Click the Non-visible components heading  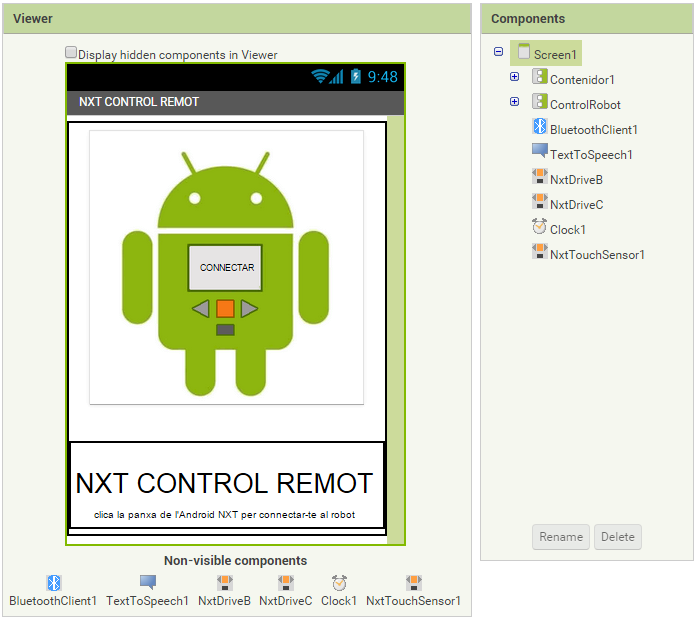click(x=235, y=561)
